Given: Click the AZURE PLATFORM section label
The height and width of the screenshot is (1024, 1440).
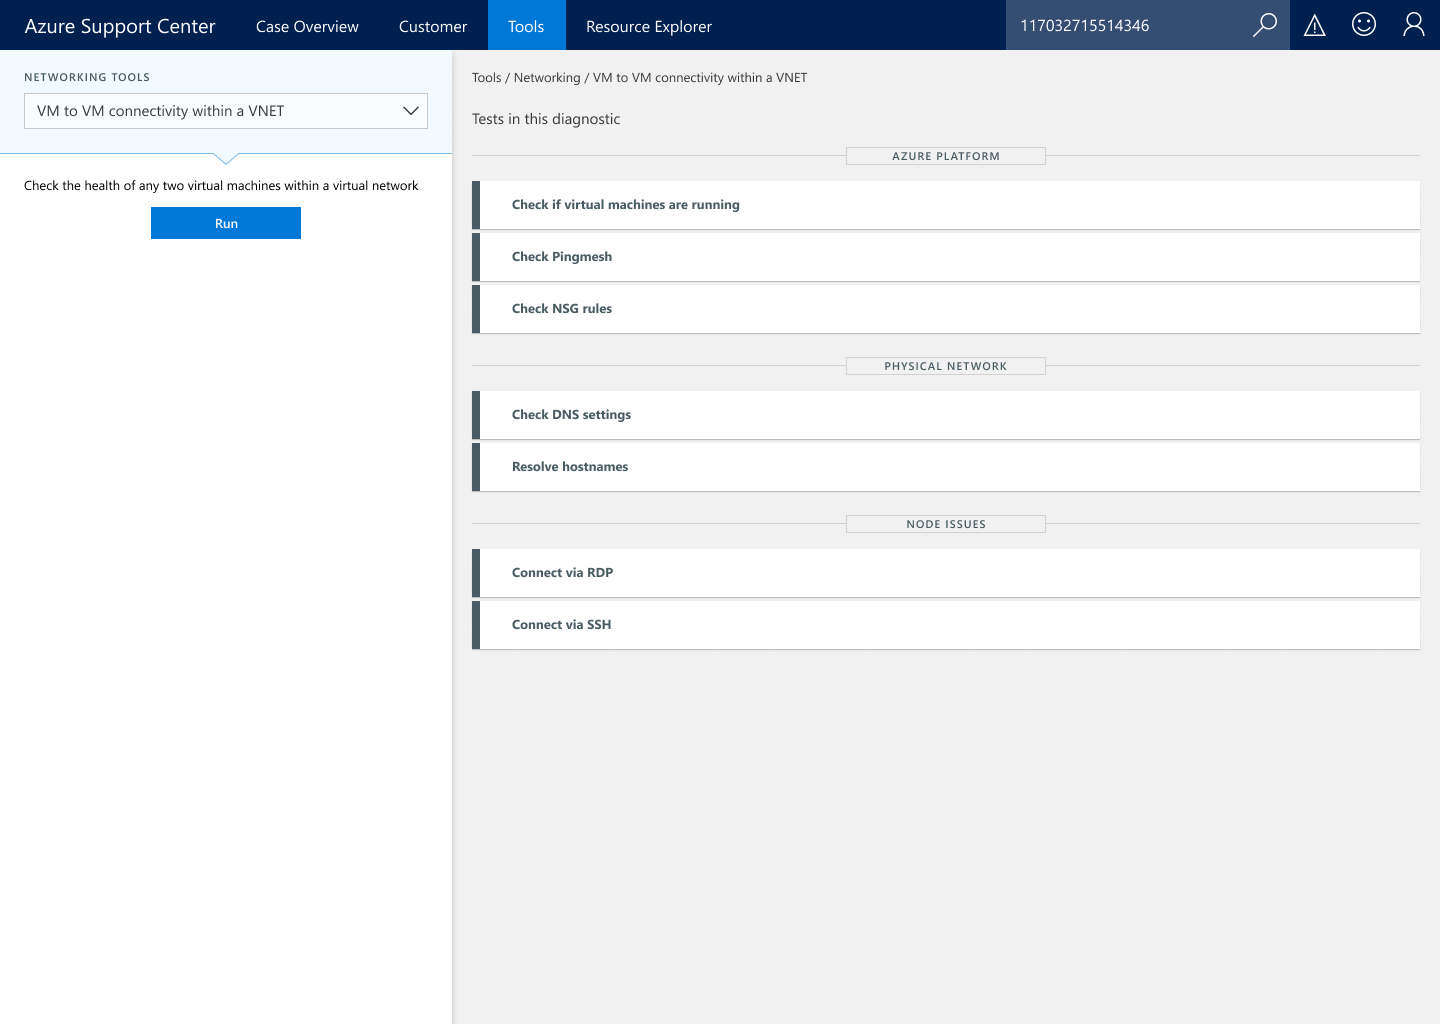Looking at the screenshot, I should pos(946,156).
